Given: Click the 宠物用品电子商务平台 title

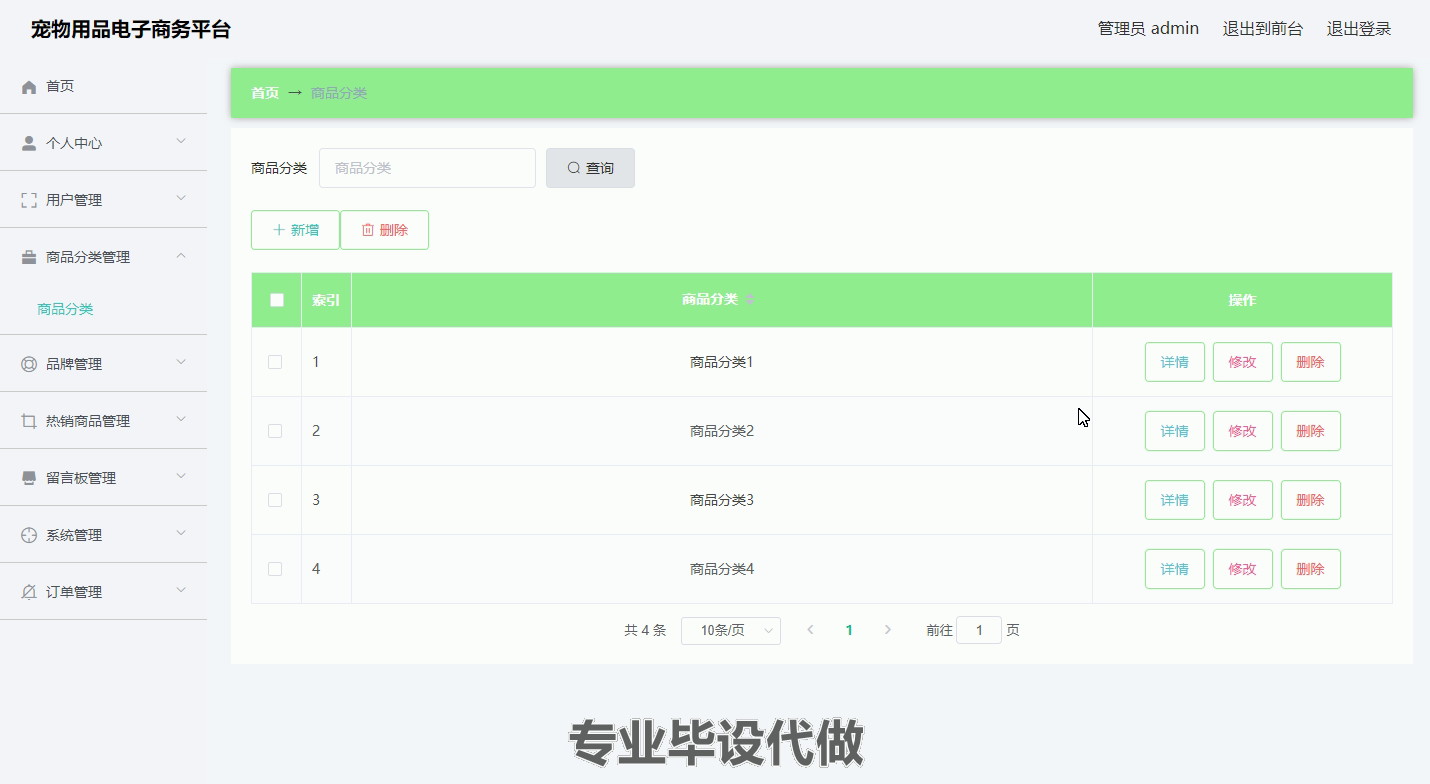Looking at the screenshot, I should pos(131,29).
